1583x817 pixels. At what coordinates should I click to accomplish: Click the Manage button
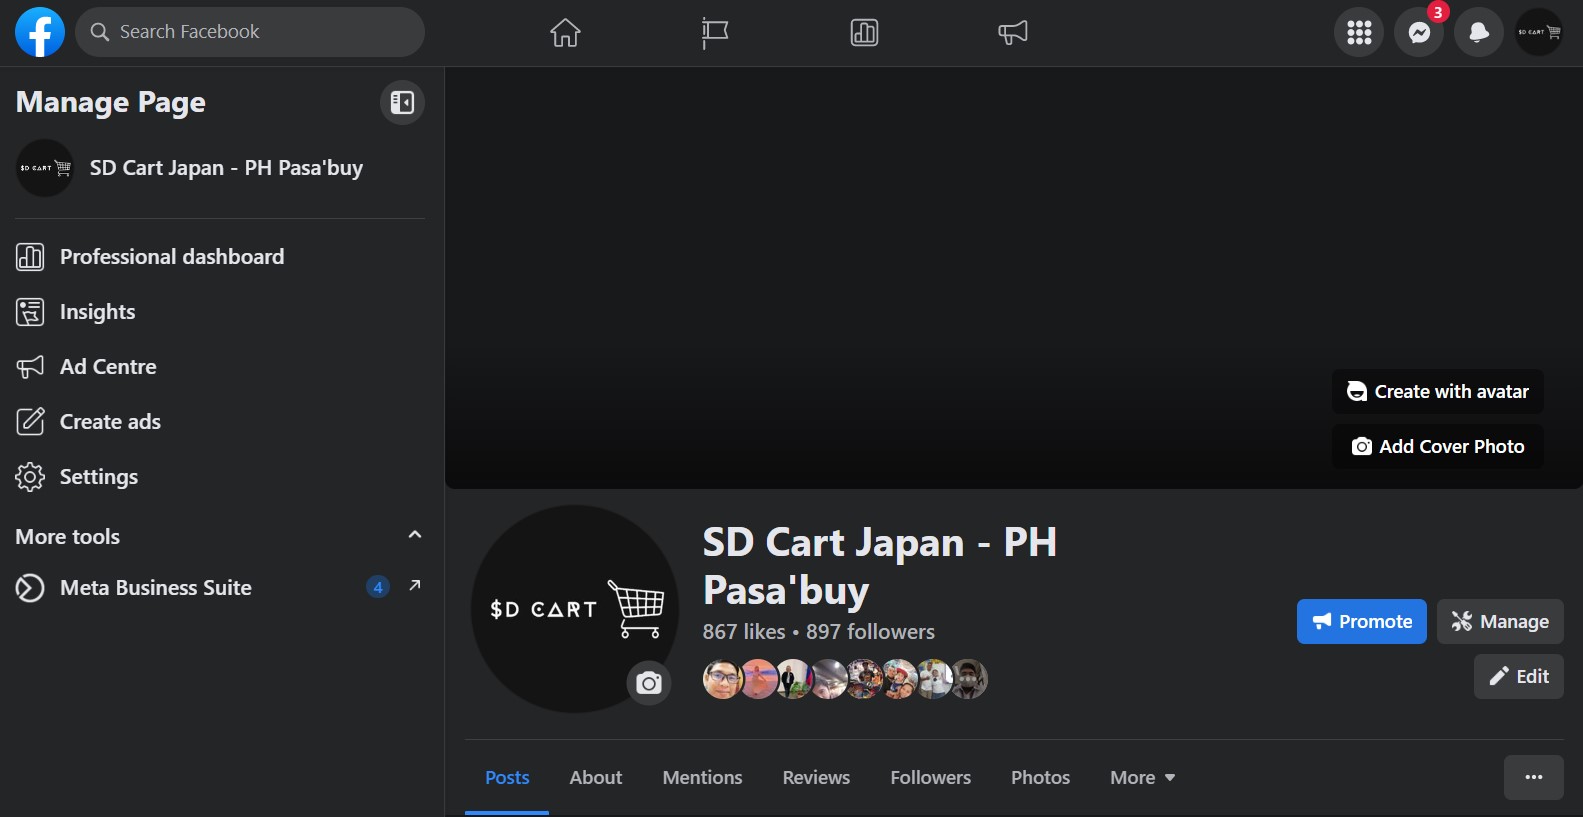click(x=1500, y=622)
